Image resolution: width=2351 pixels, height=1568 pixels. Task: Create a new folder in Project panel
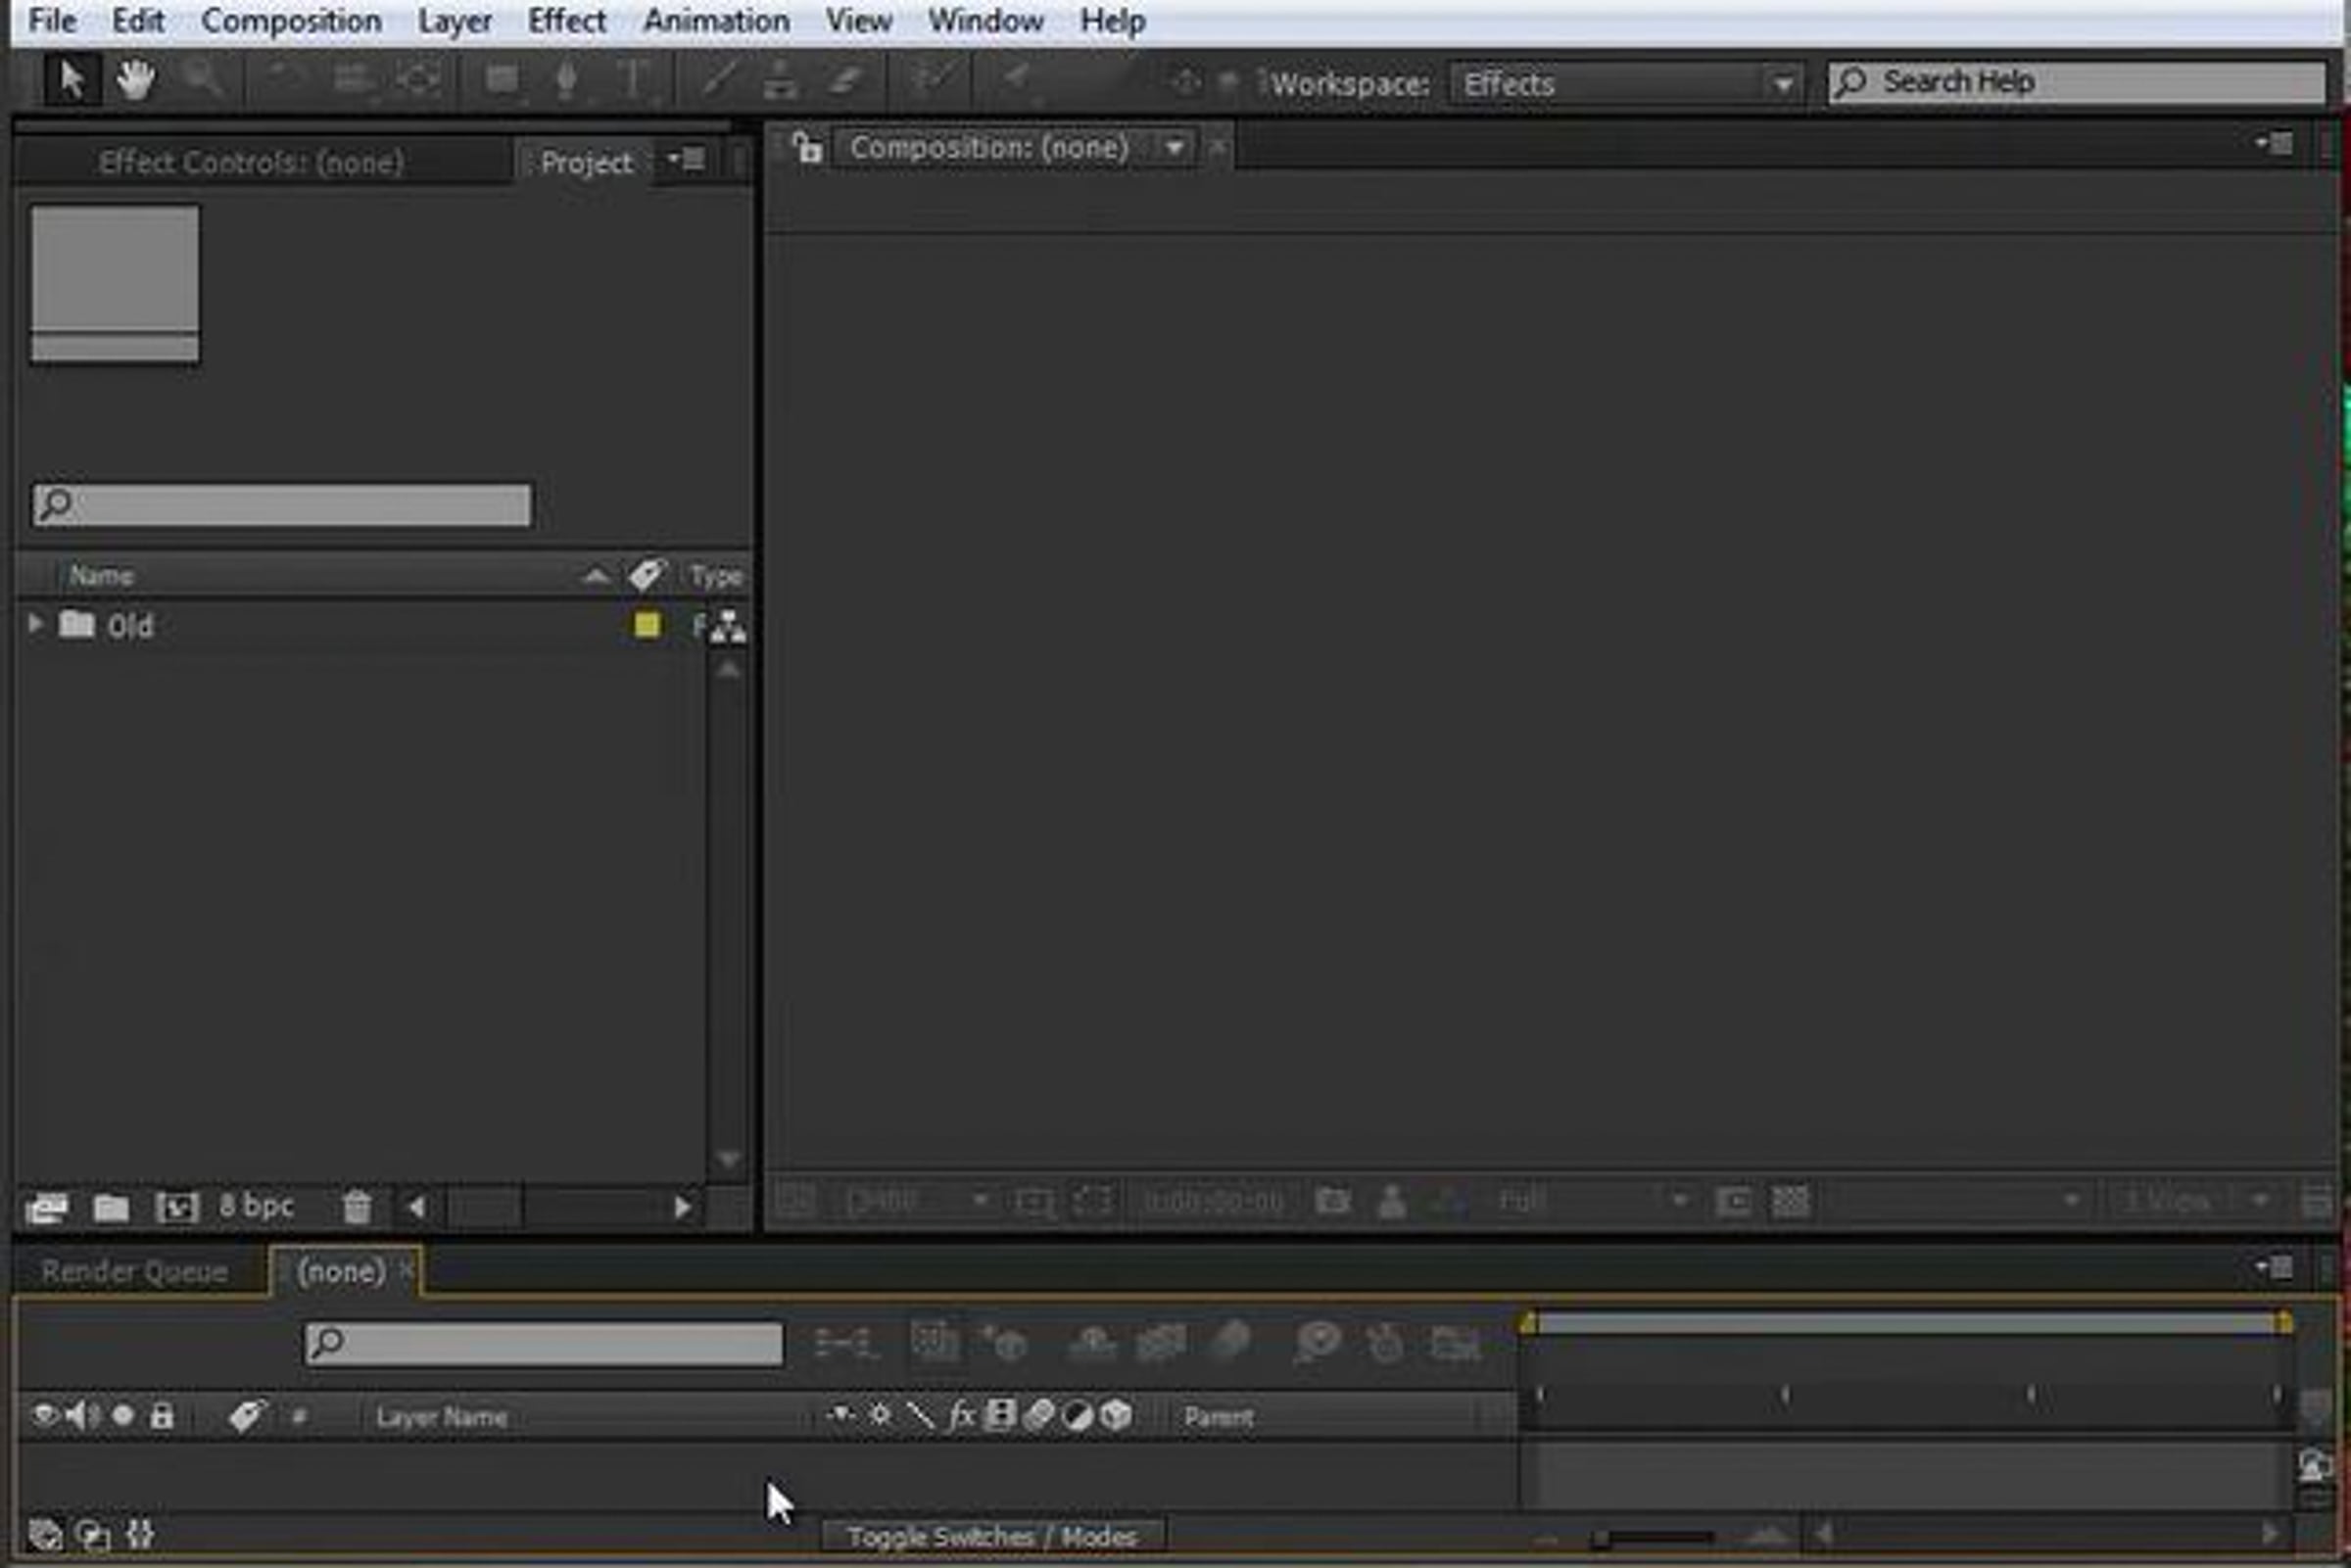[x=111, y=1208]
